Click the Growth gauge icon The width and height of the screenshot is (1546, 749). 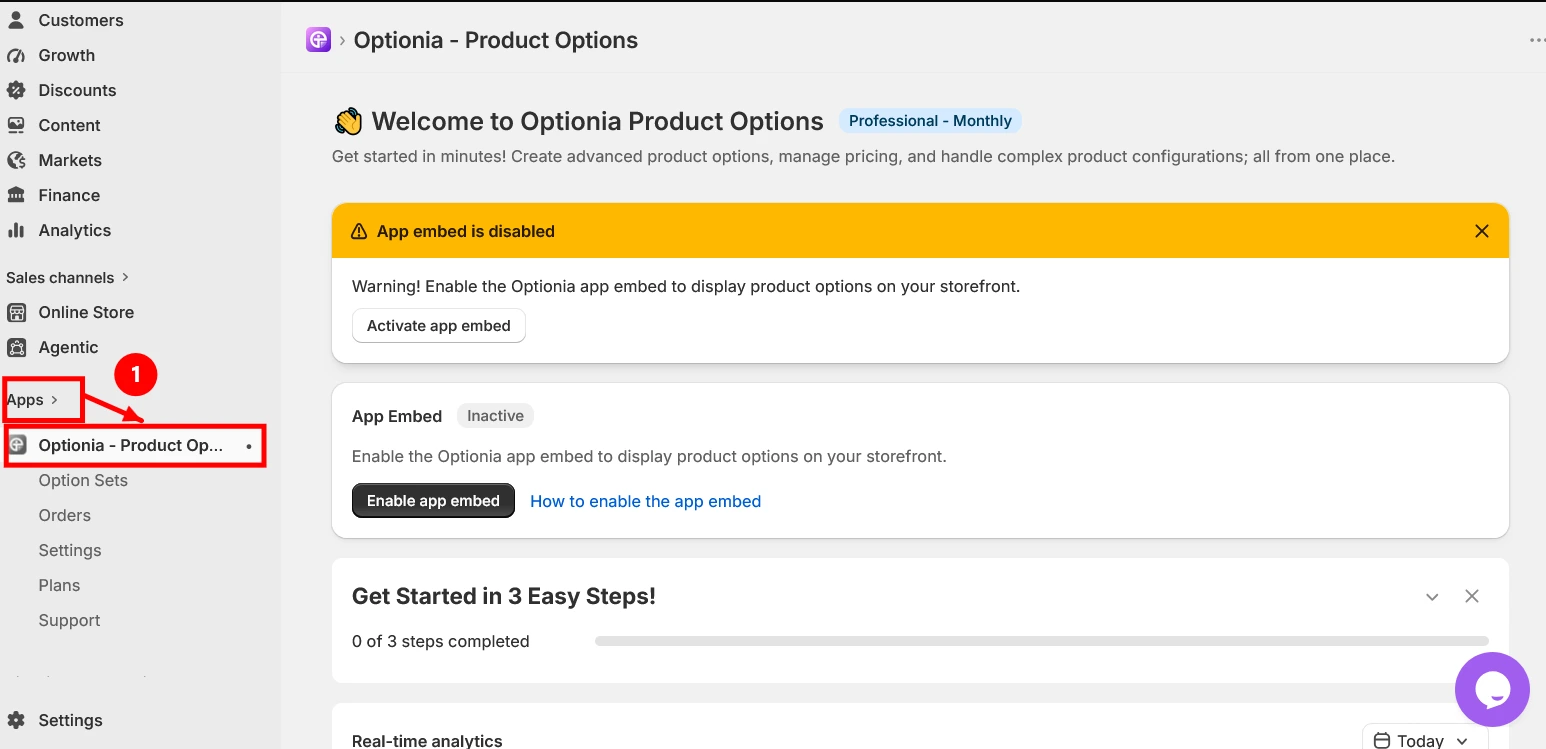tap(16, 55)
